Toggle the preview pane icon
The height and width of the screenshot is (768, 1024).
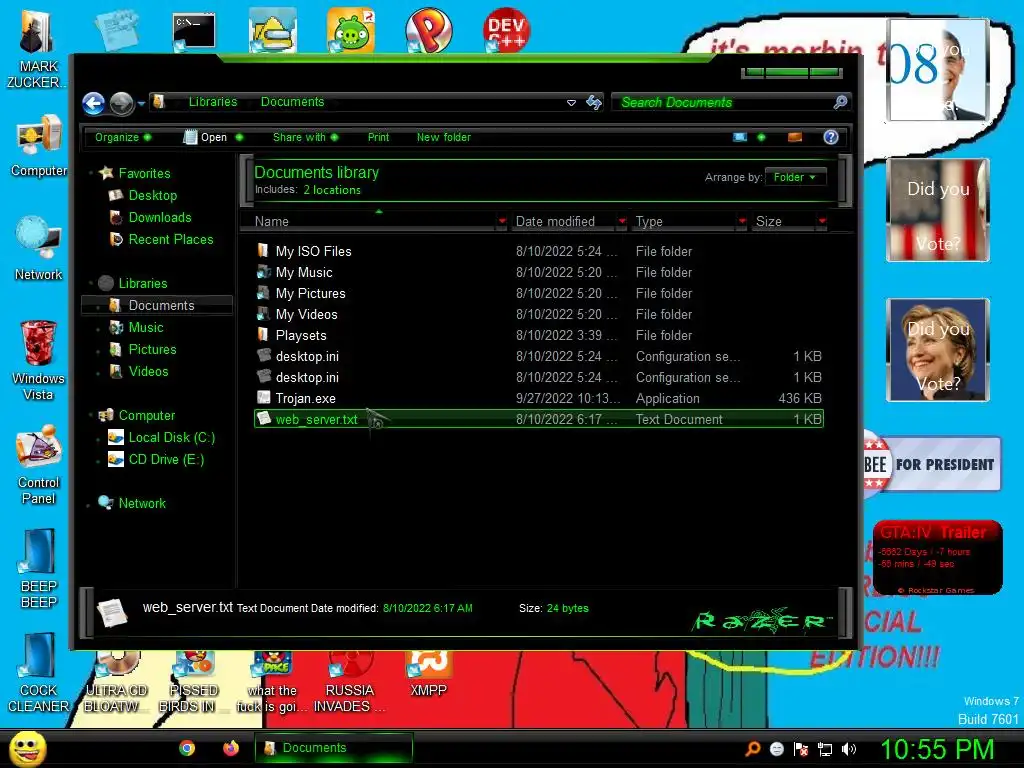tap(795, 137)
